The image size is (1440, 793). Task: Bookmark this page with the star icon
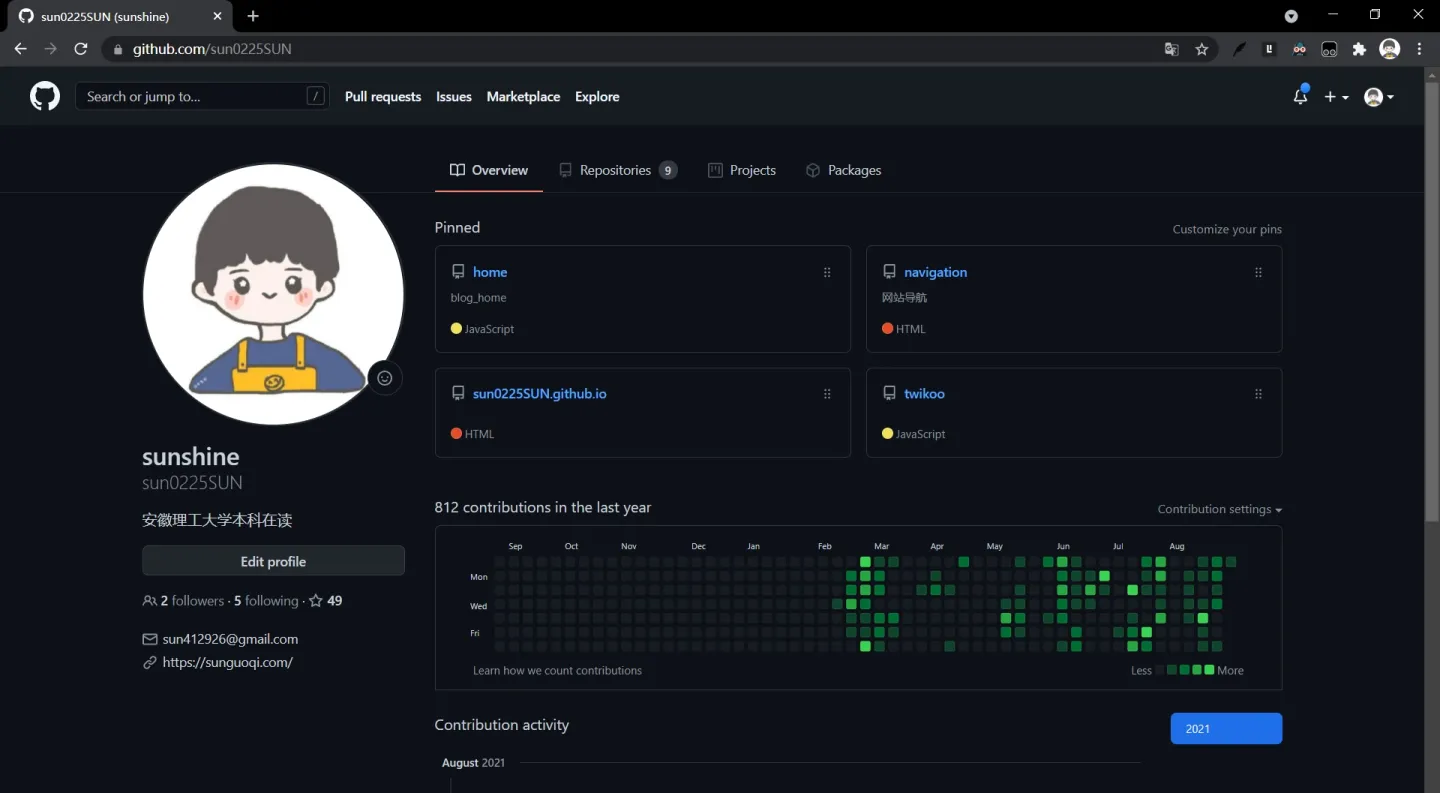point(1202,49)
